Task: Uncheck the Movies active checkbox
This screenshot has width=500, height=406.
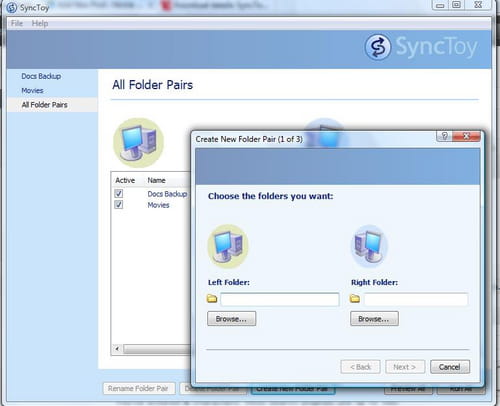Action: pos(119,204)
